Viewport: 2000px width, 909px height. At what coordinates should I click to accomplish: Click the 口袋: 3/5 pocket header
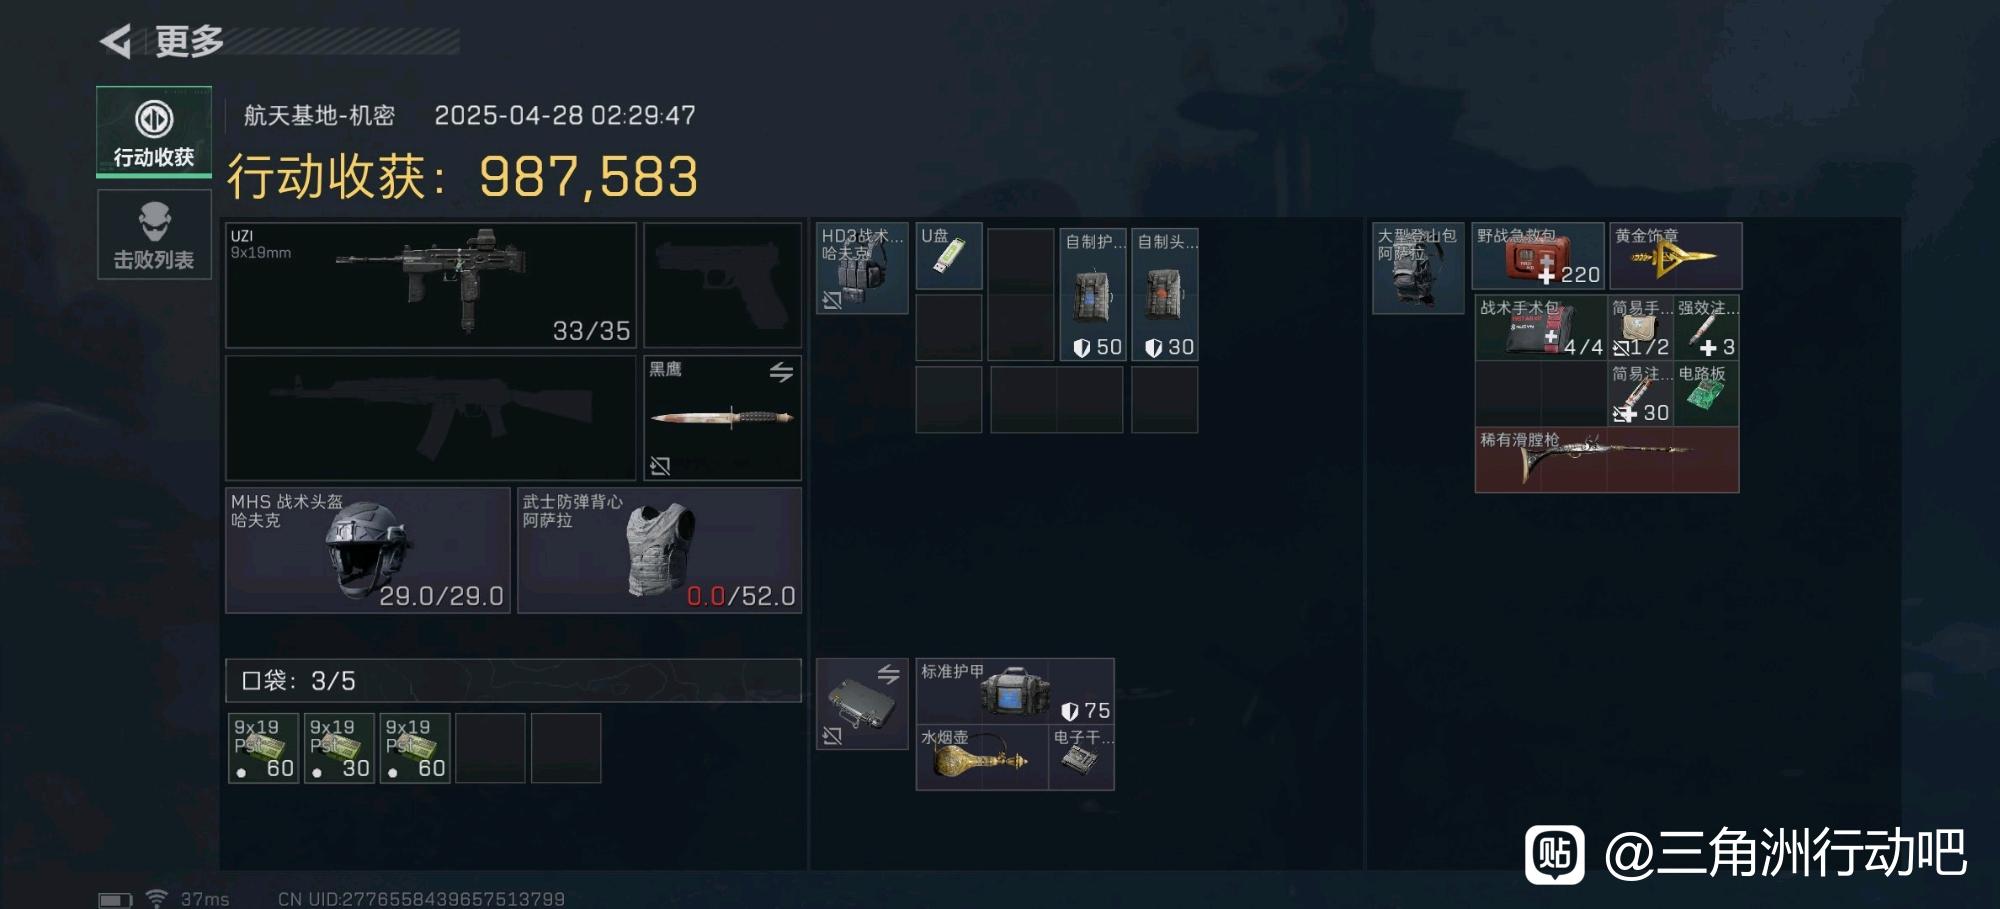tap(513, 680)
